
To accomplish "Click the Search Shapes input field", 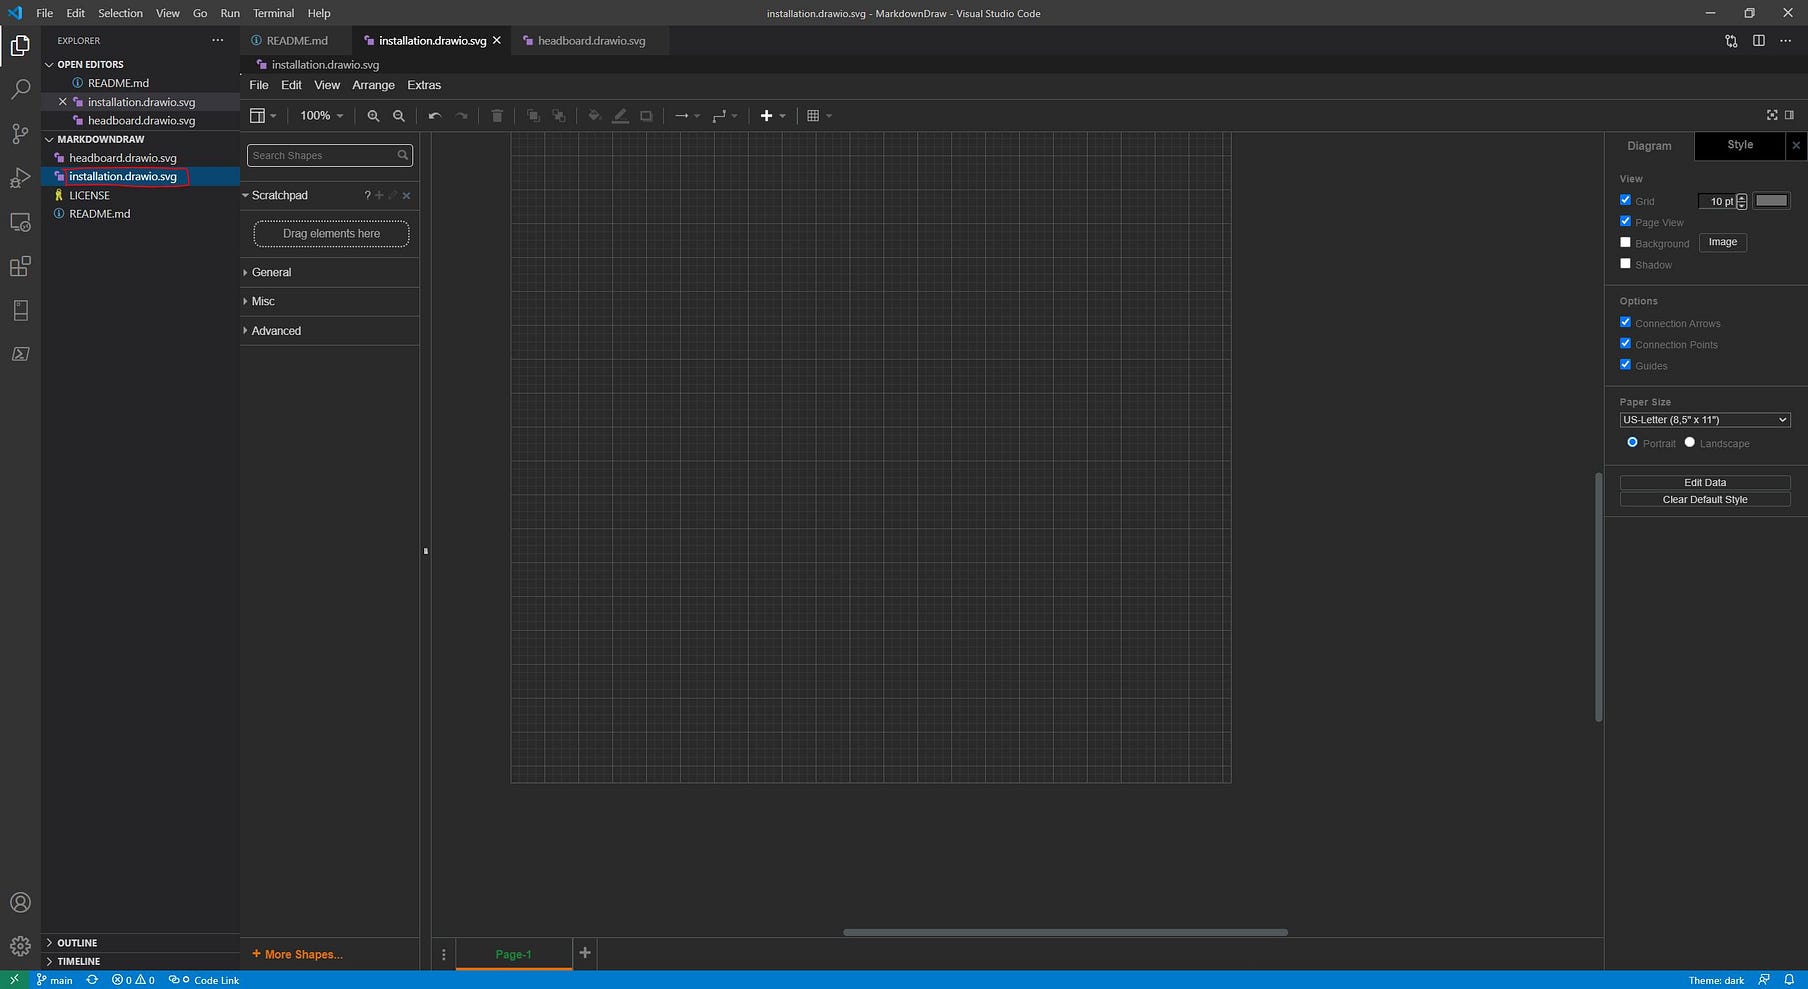I will point(322,155).
